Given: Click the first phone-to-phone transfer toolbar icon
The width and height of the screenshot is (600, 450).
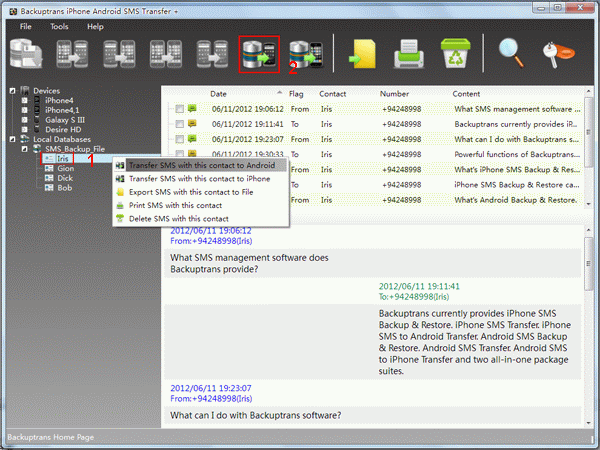Looking at the screenshot, I should click(x=72, y=54).
